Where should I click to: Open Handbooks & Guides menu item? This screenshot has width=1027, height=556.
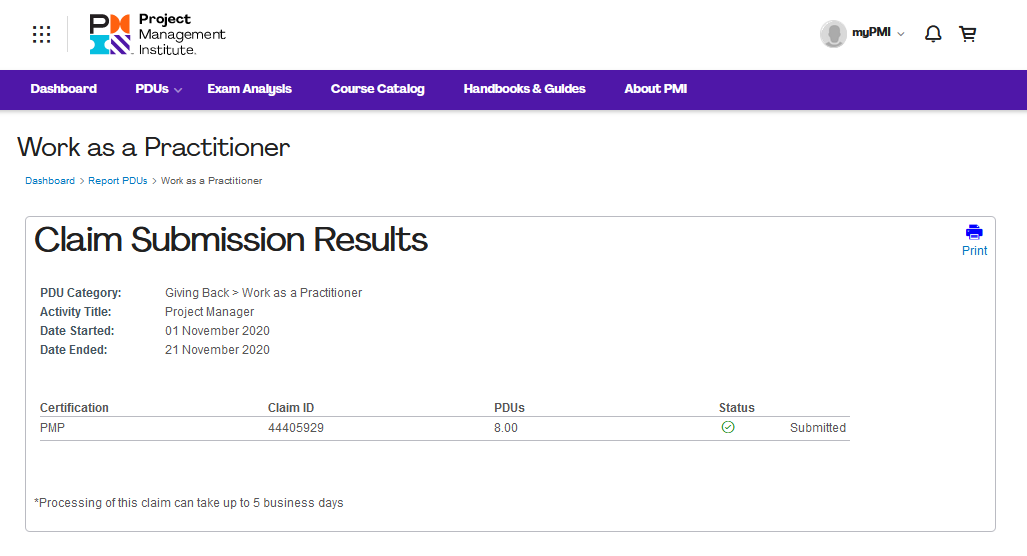(x=525, y=89)
